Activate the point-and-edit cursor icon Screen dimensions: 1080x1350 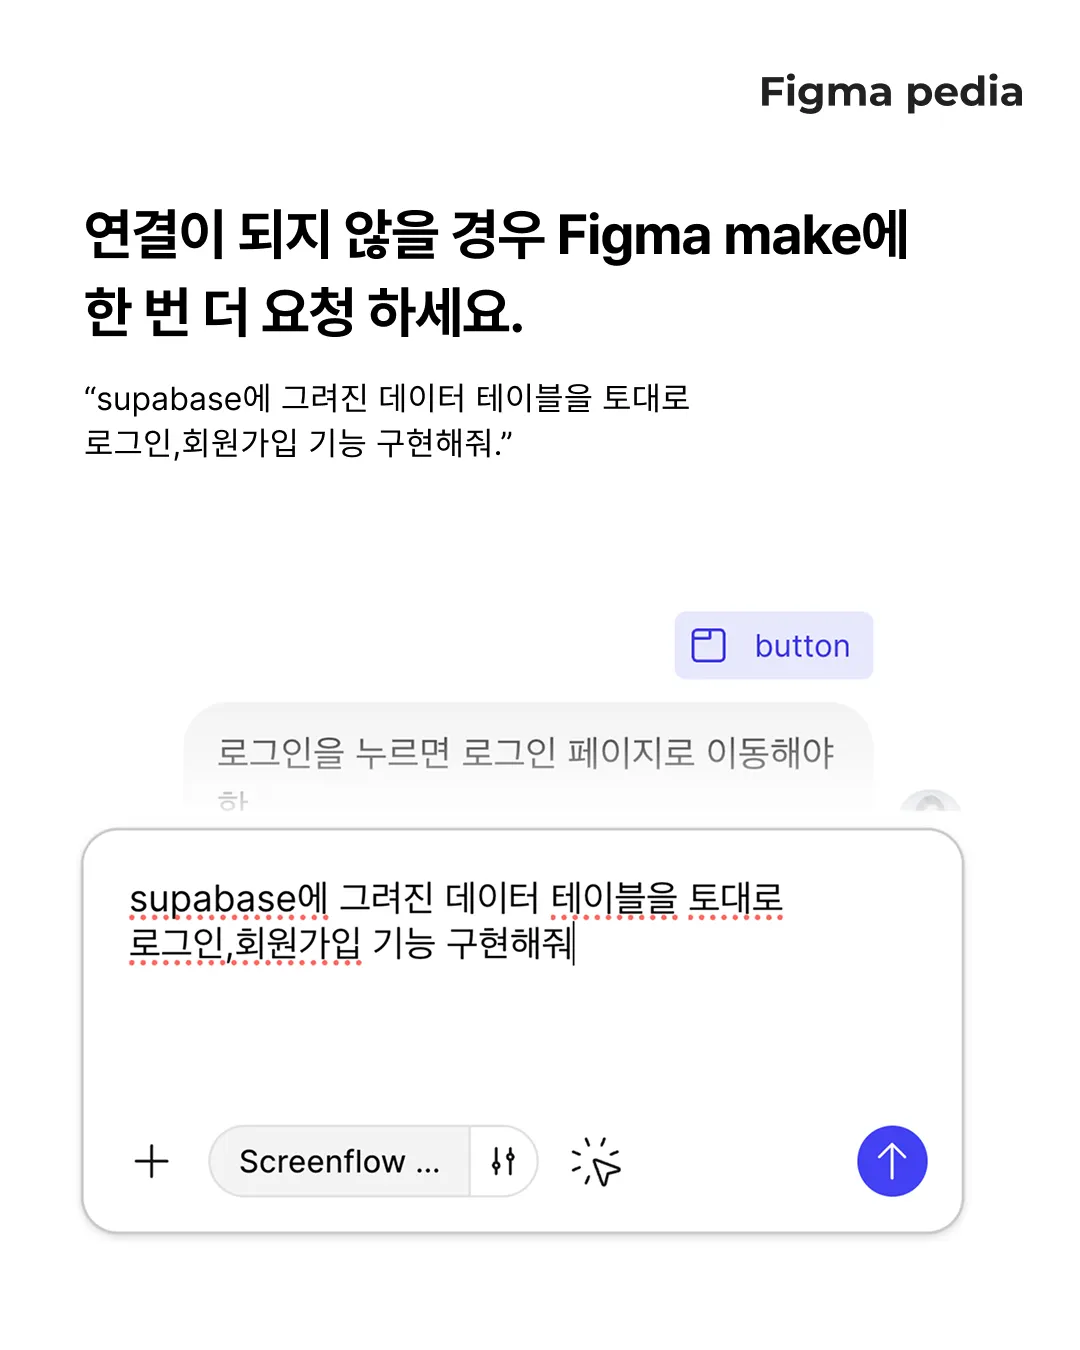pos(596,1162)
